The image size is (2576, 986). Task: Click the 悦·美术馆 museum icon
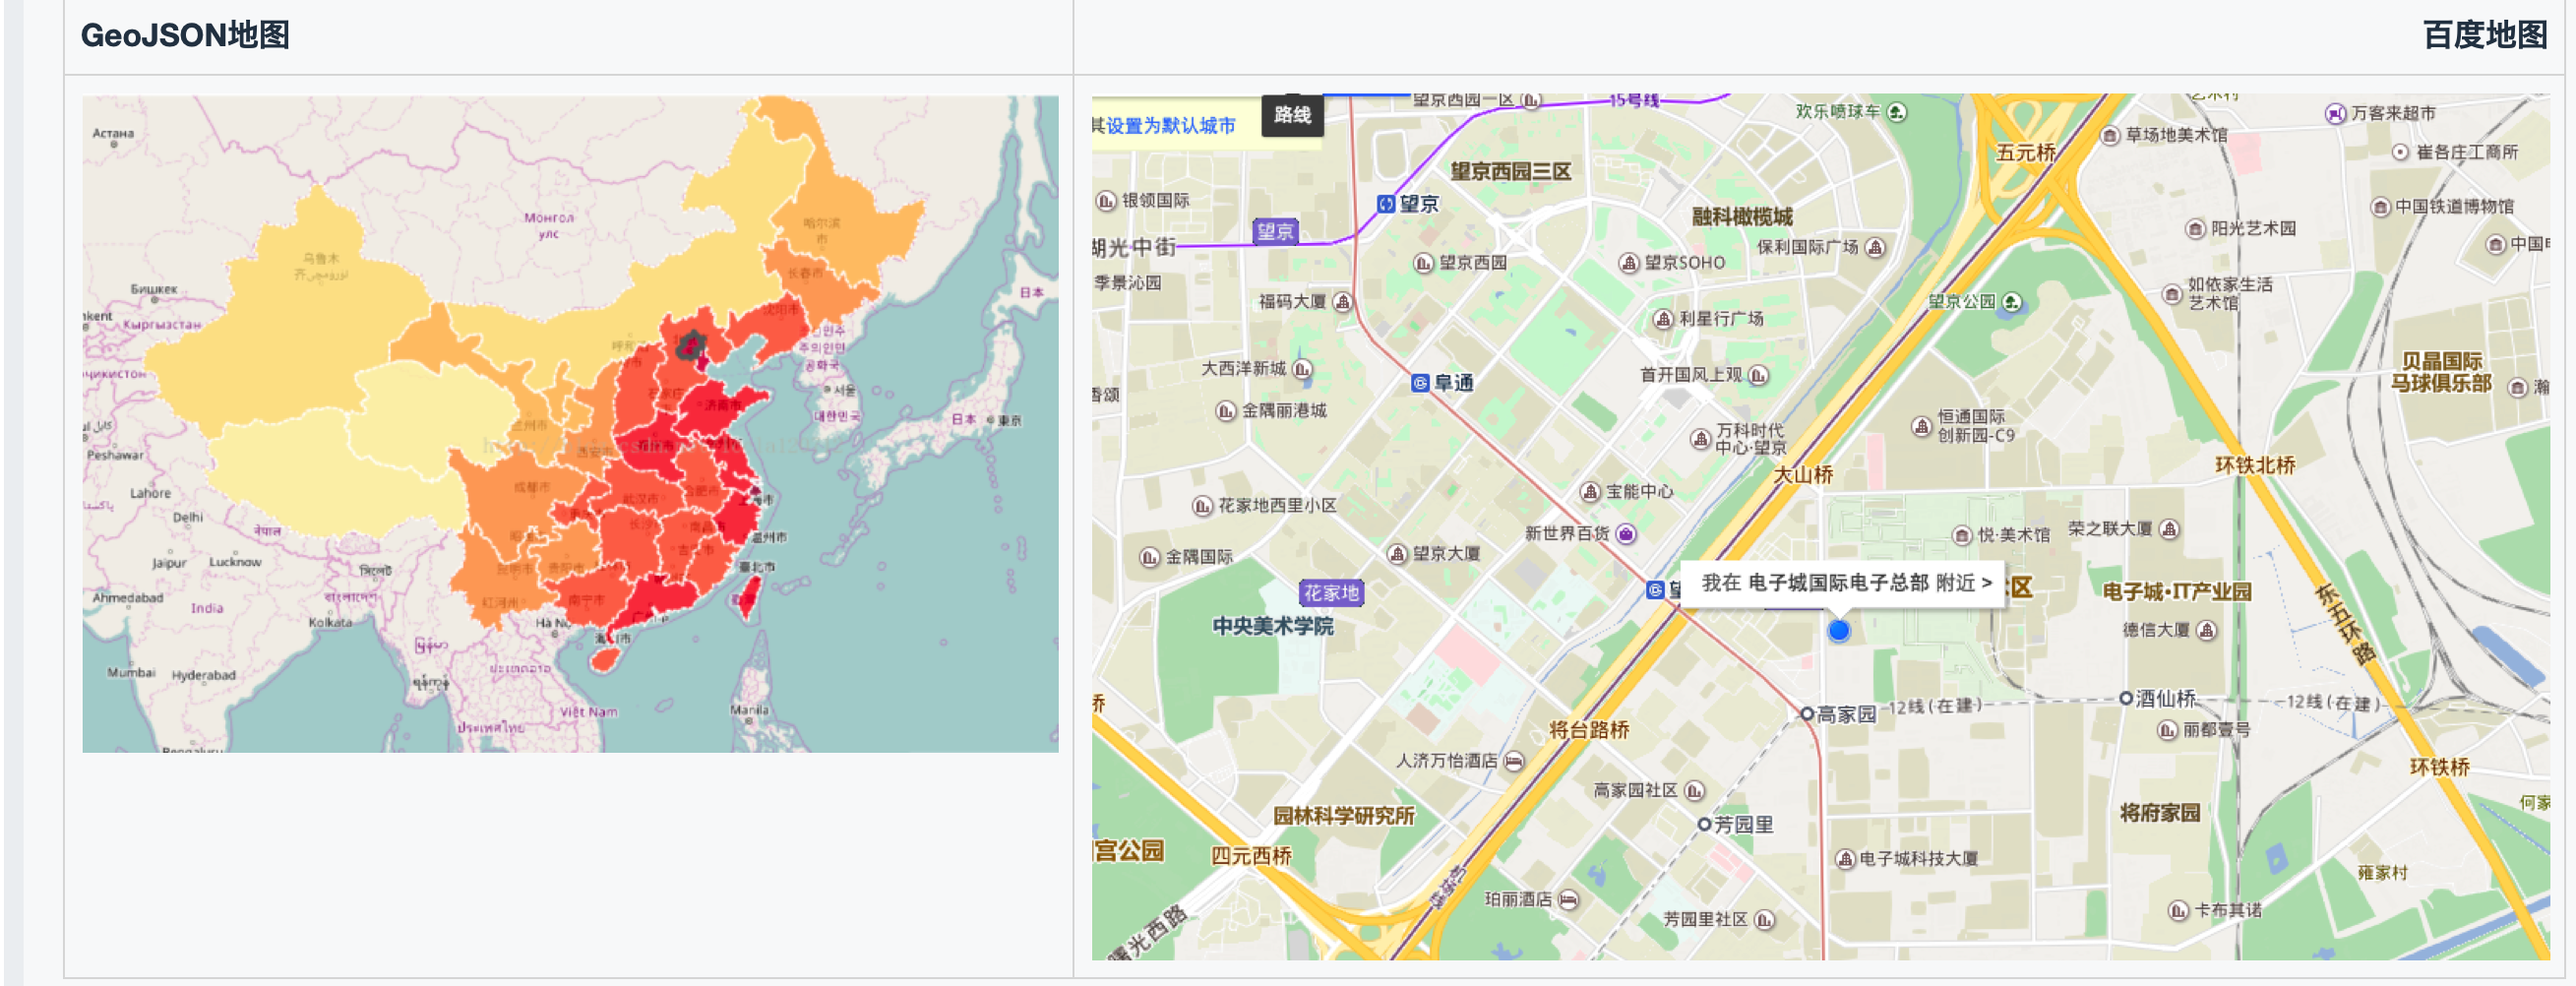pos(1962,536)
